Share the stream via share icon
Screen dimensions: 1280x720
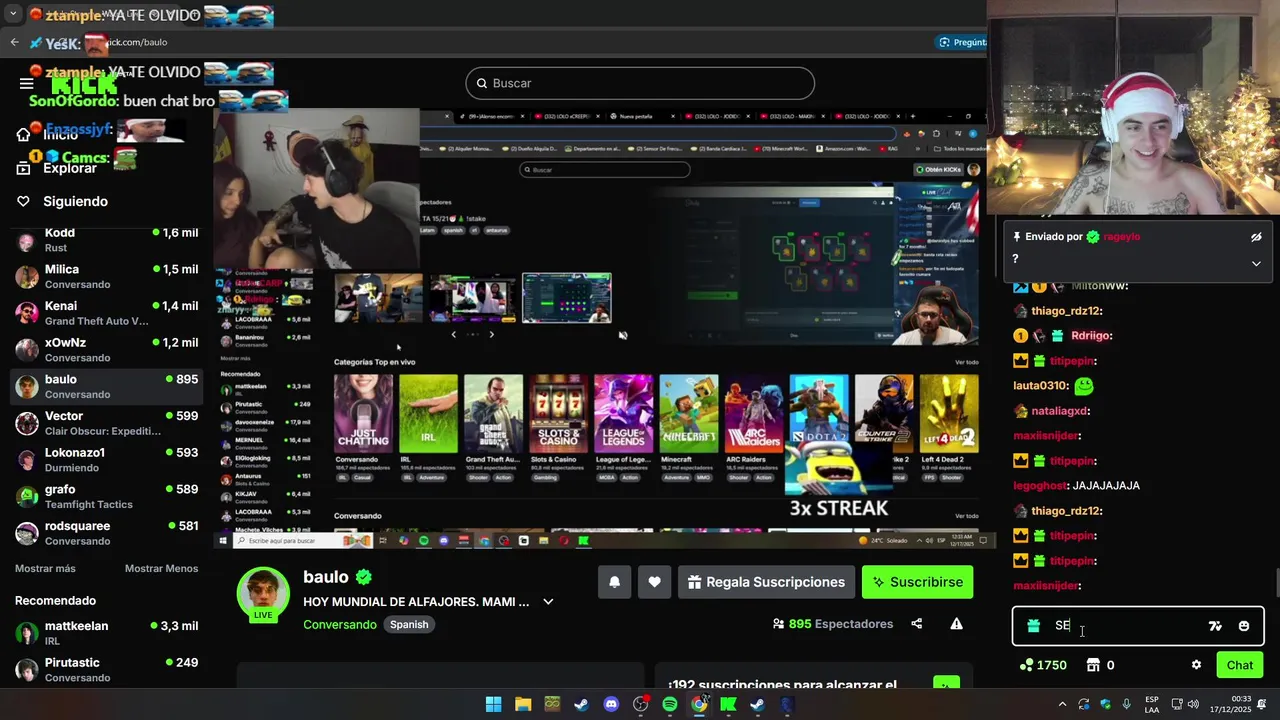[917, 624]
